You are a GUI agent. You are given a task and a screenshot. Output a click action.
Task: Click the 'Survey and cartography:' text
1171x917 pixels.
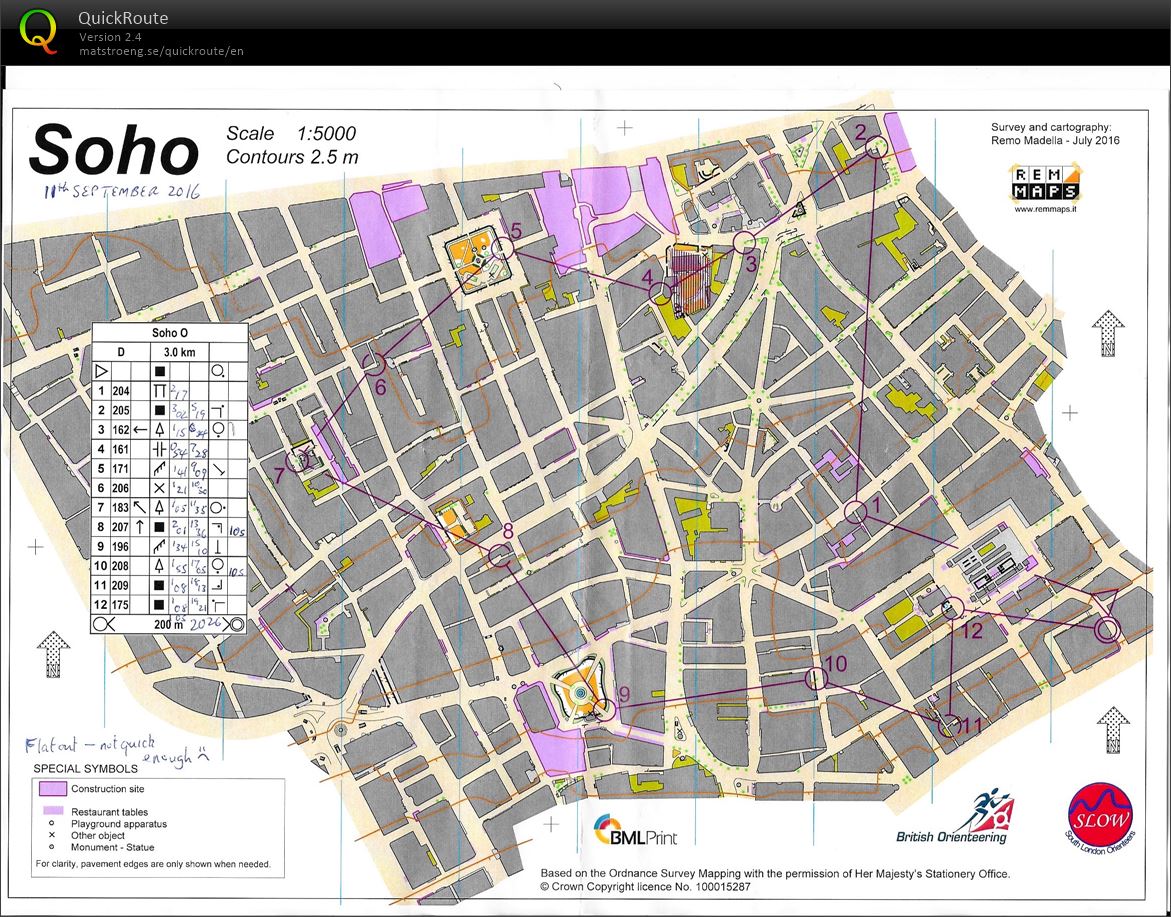click(1051, 128)
